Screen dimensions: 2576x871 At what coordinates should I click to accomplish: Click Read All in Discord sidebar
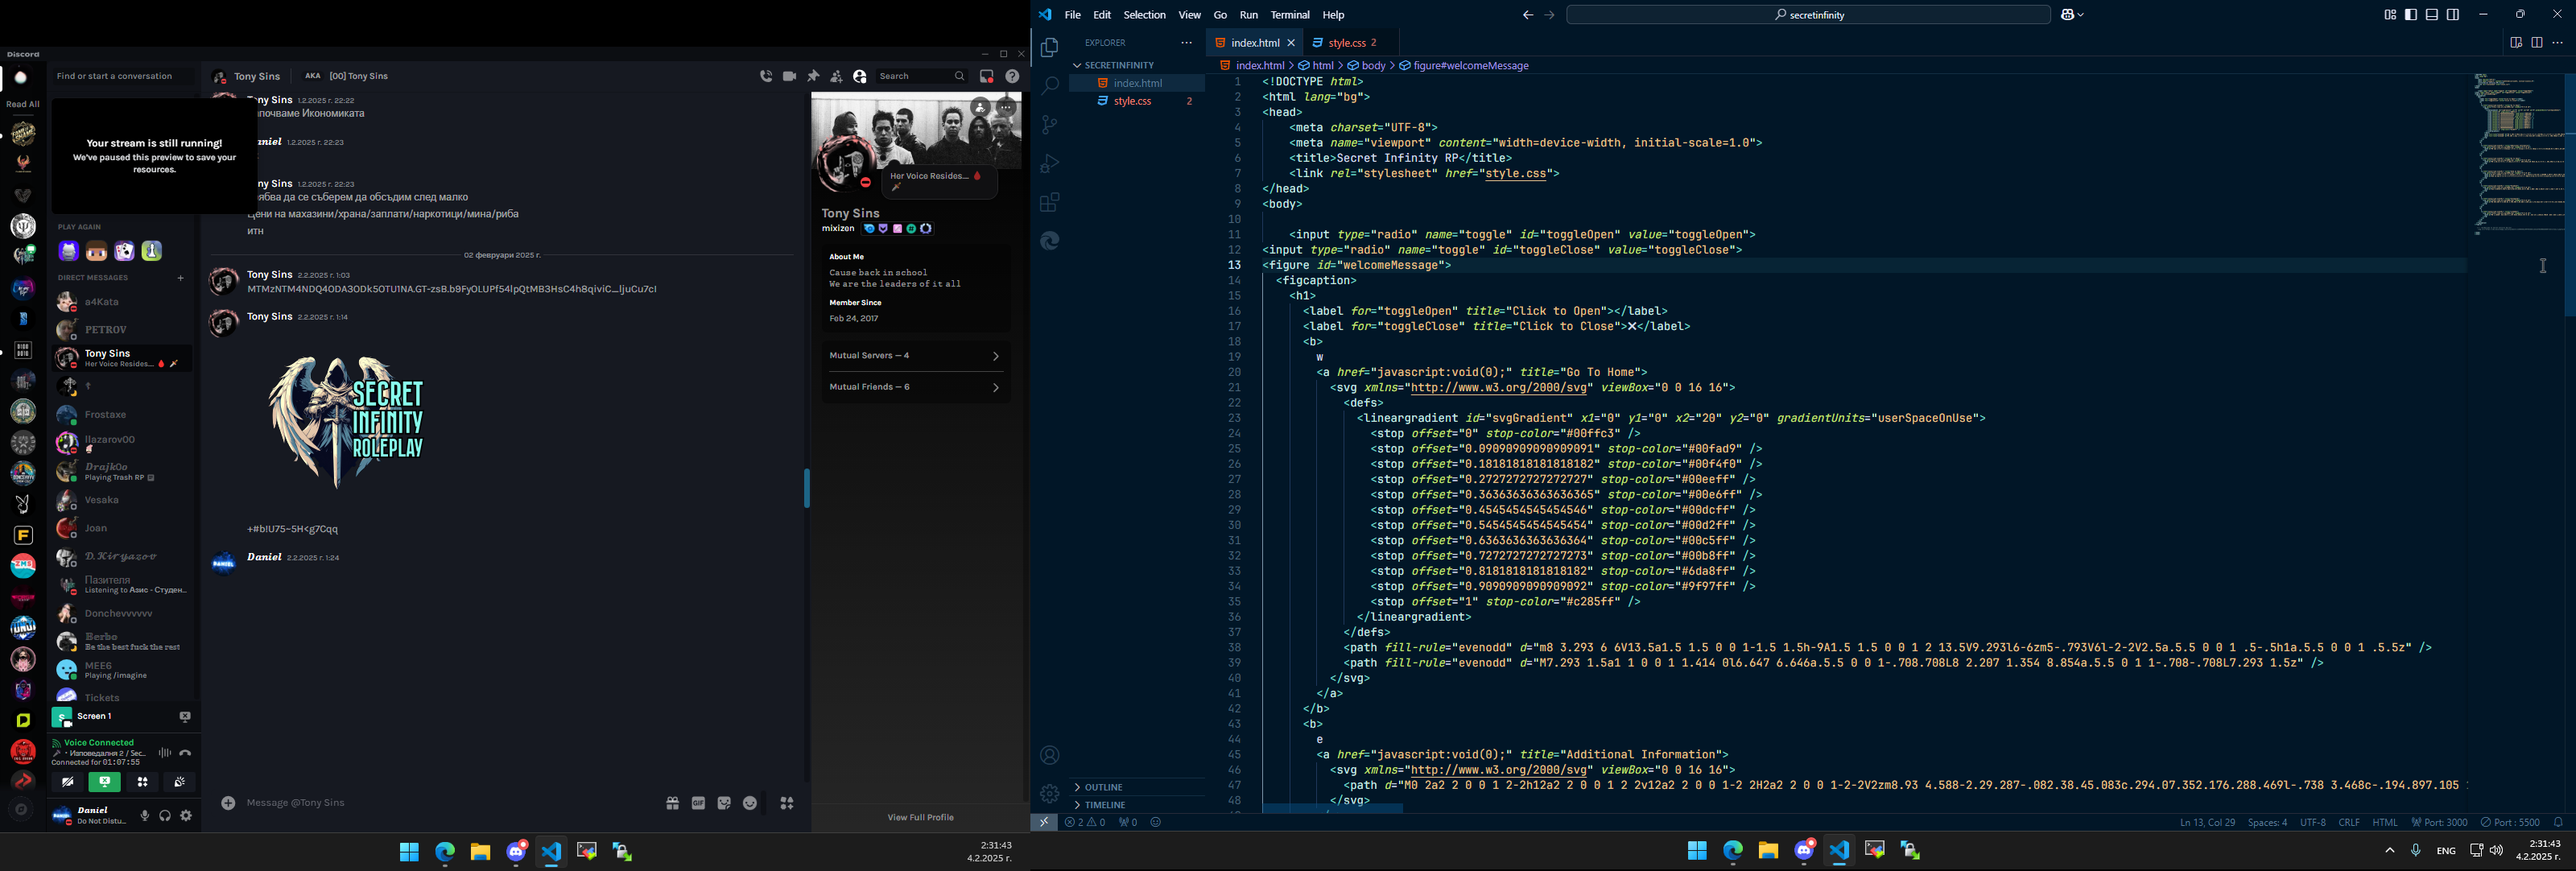pos(23,104)
